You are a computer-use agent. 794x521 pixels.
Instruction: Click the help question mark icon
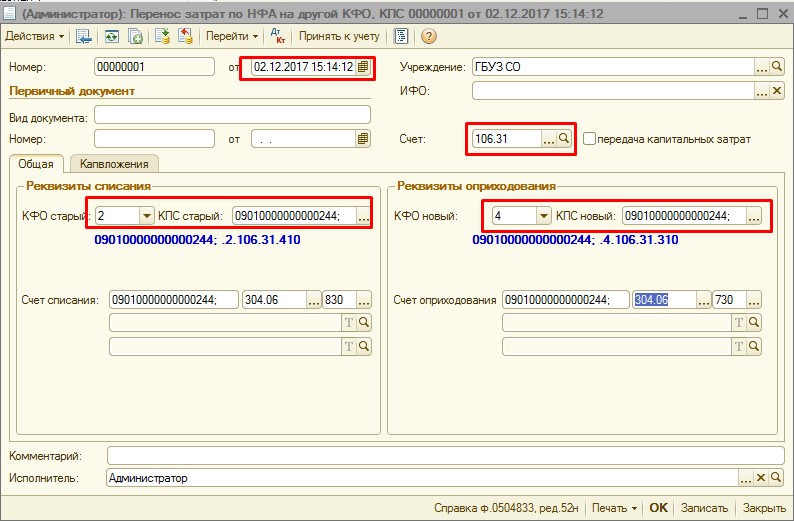tap(429, 36)
